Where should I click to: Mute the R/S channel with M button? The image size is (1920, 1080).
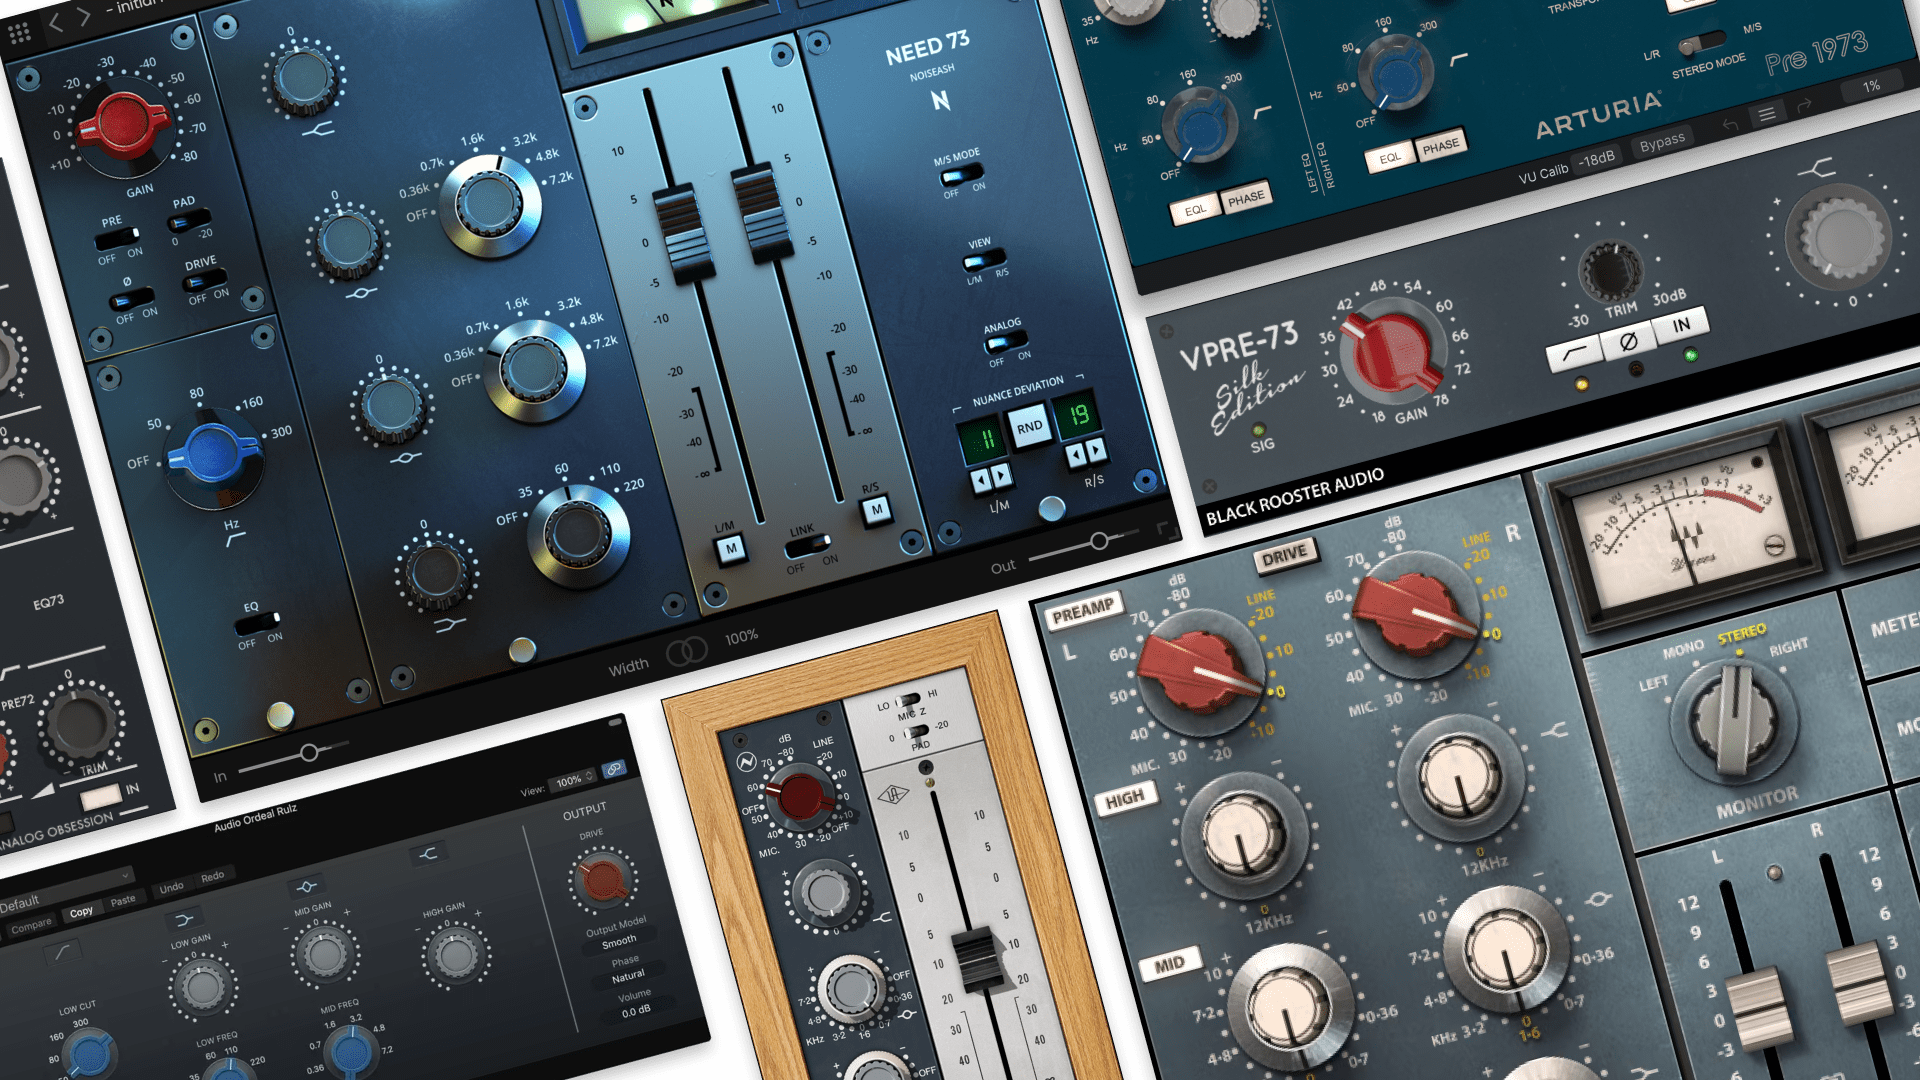tap(877, 510)
